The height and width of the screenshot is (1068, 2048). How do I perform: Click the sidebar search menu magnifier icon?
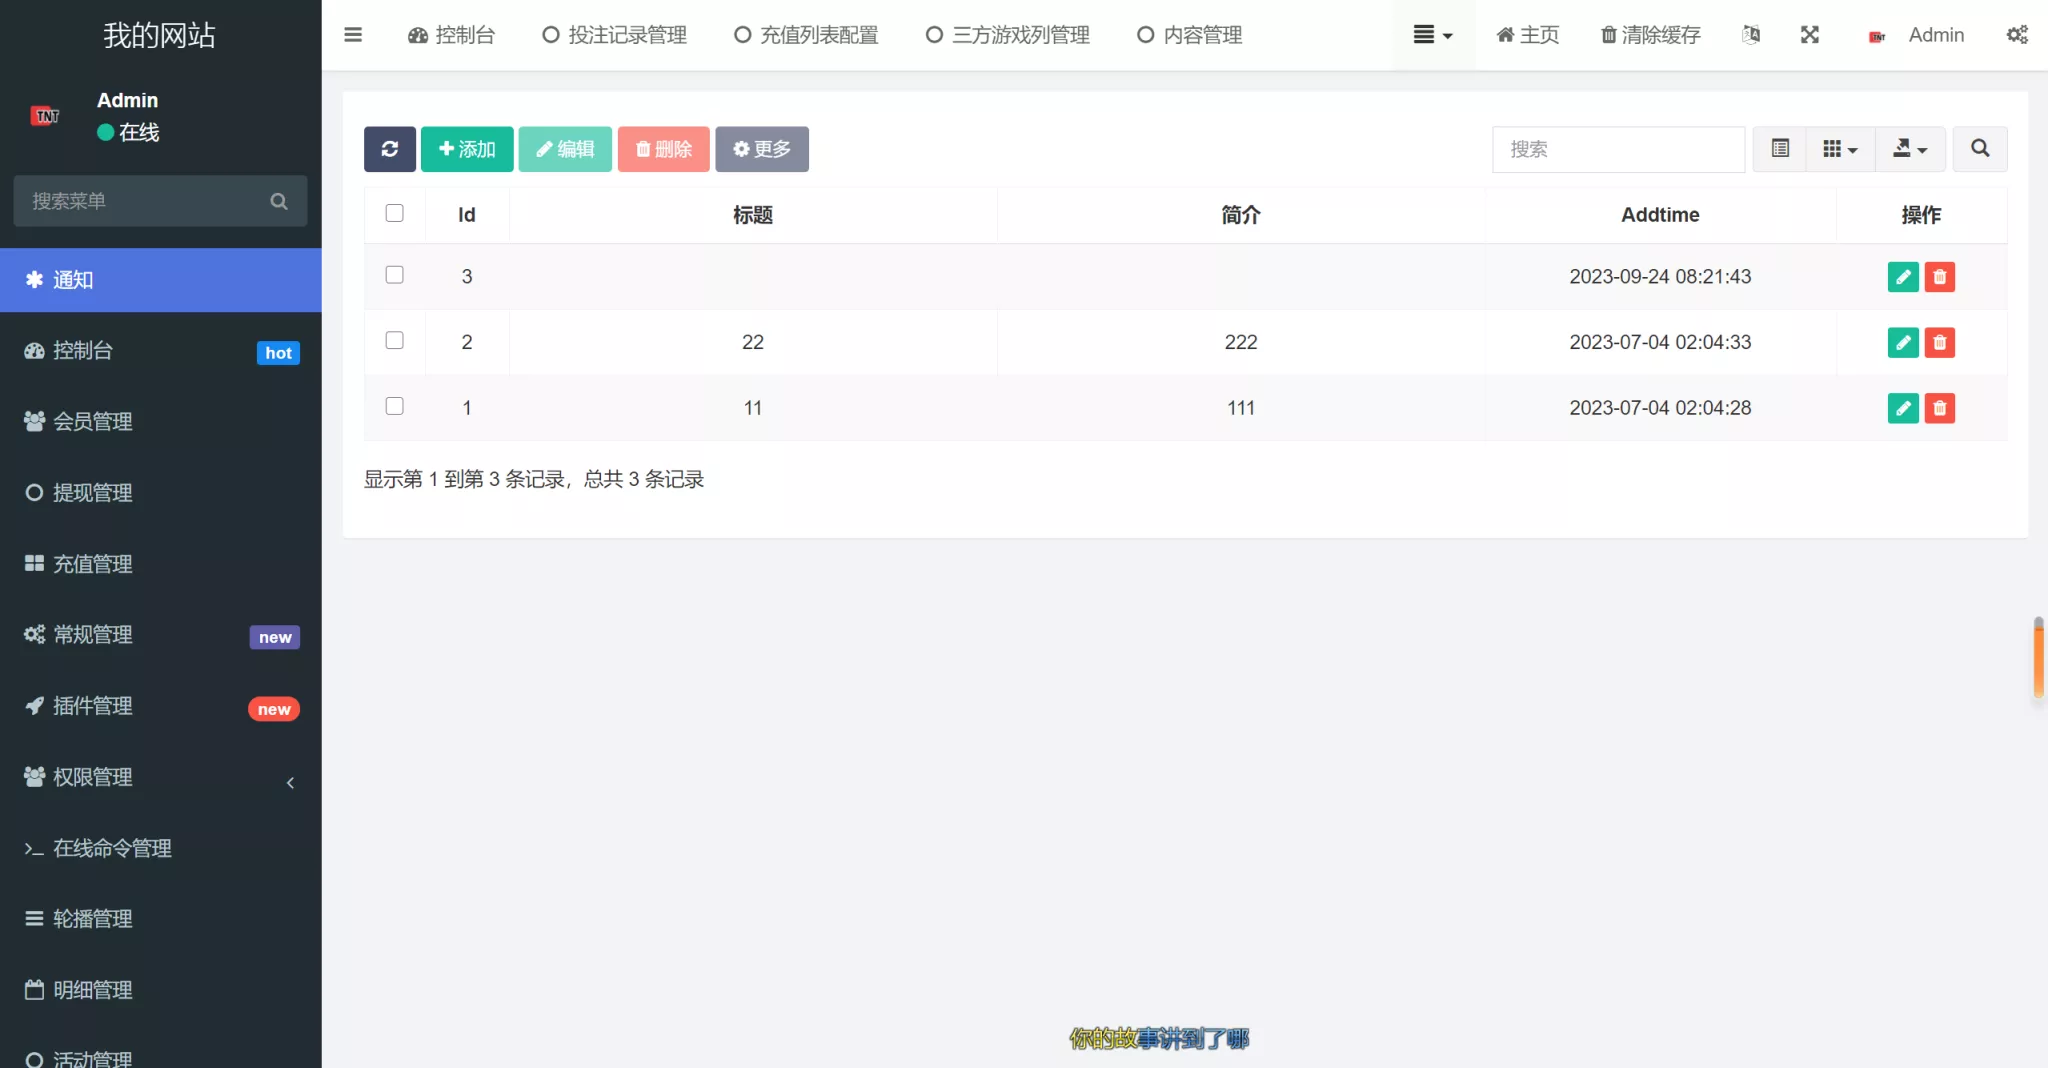point(279,201)
